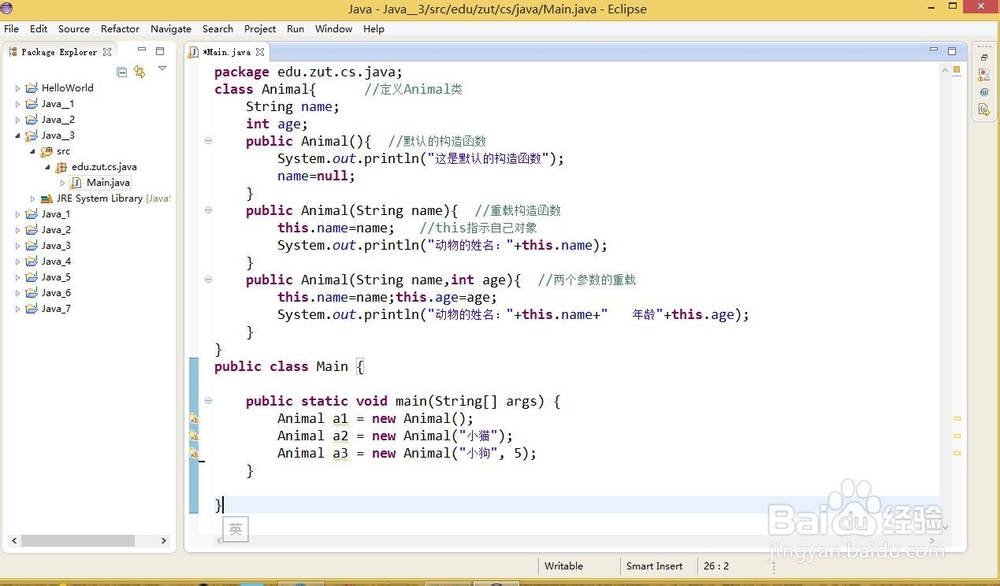
Task: Click the input method indicator 英
Action: tap(235, 529)
